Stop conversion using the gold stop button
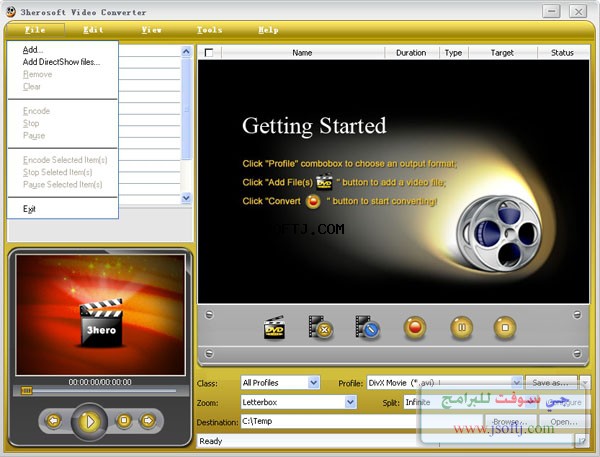The image size is (600, 457). (x=505, y=328)
